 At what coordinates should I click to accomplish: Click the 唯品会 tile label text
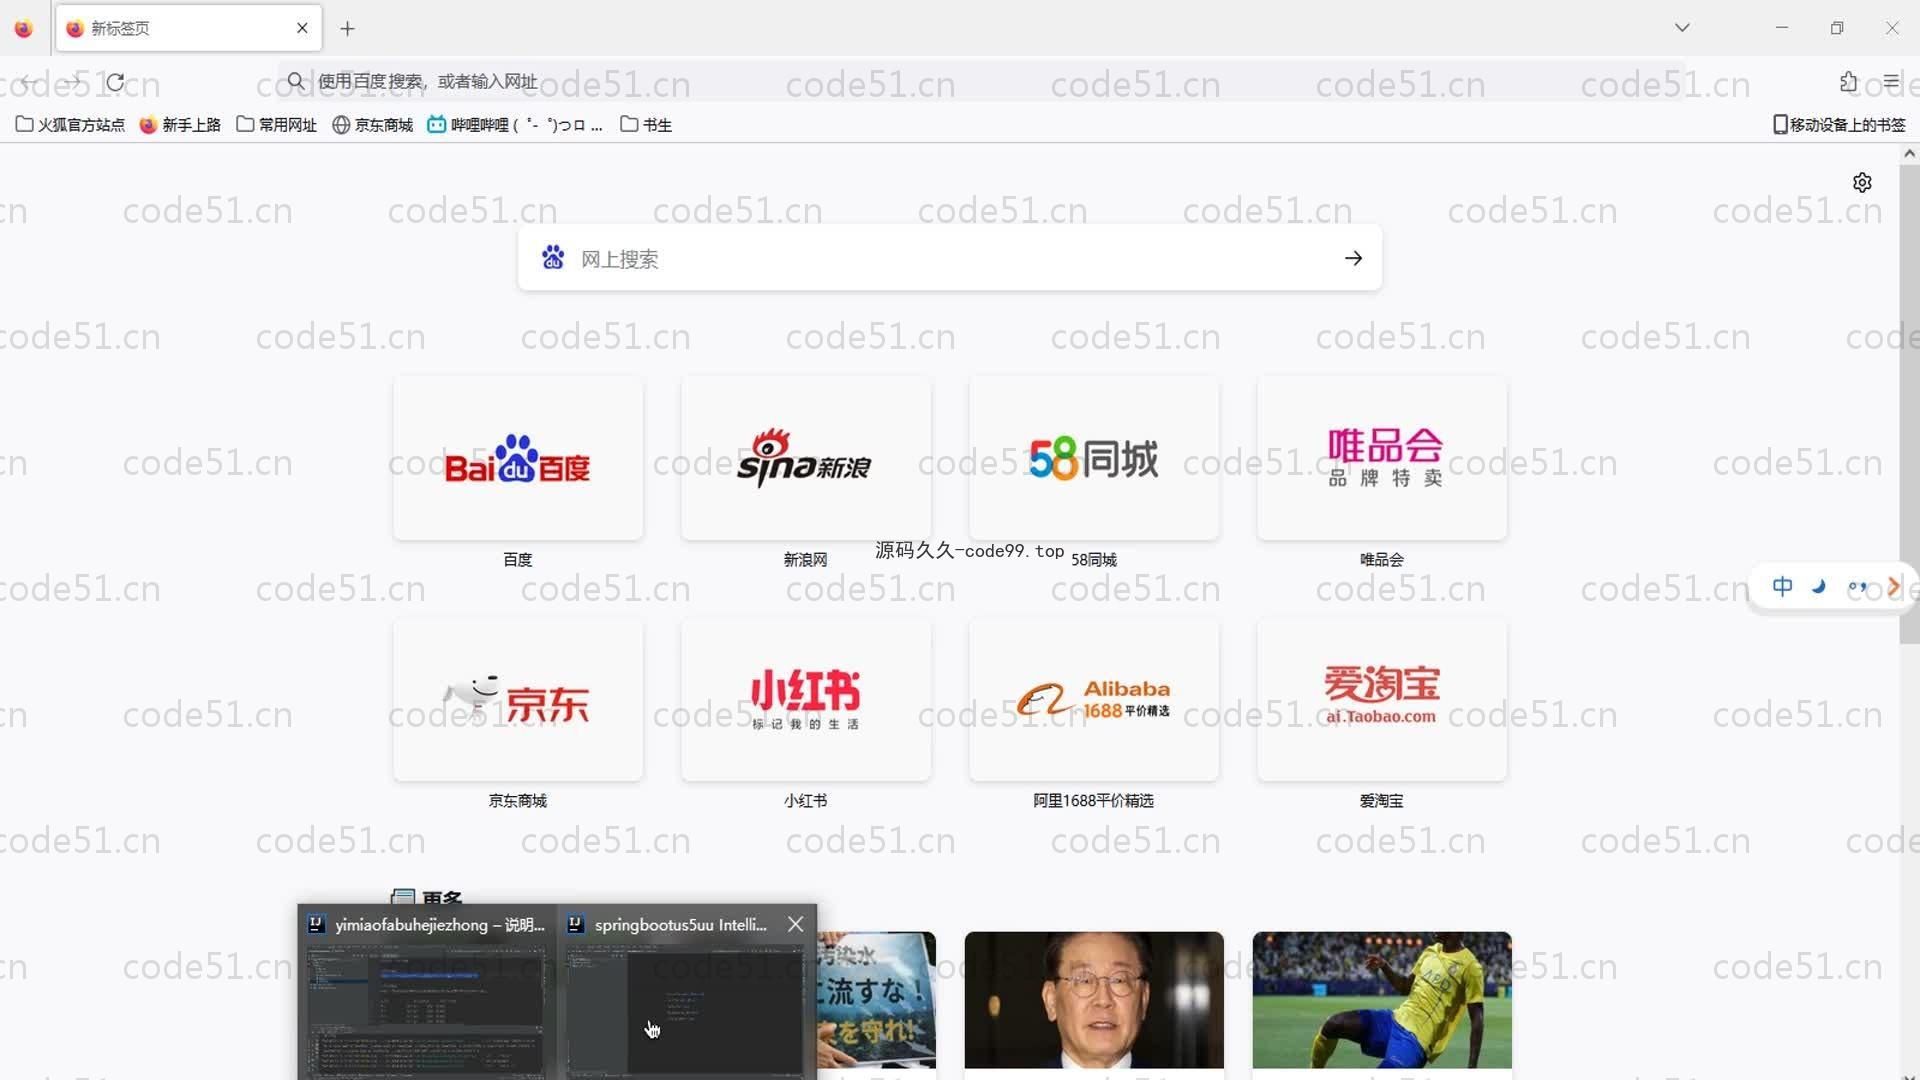pyautogui.click(x=1382, y=560)
